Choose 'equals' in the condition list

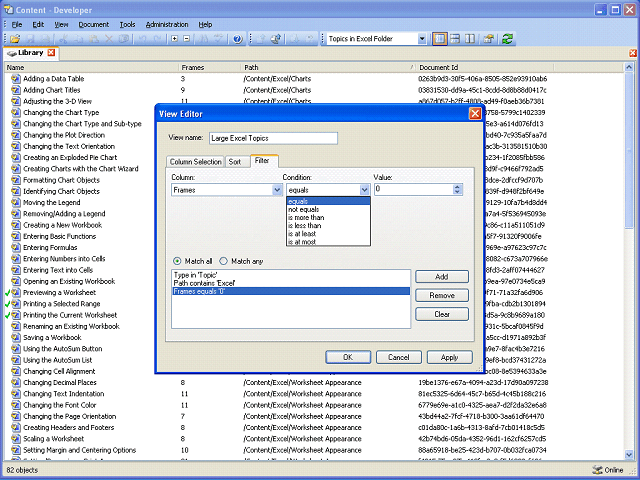pyautogui.click(x=328, y=201)
